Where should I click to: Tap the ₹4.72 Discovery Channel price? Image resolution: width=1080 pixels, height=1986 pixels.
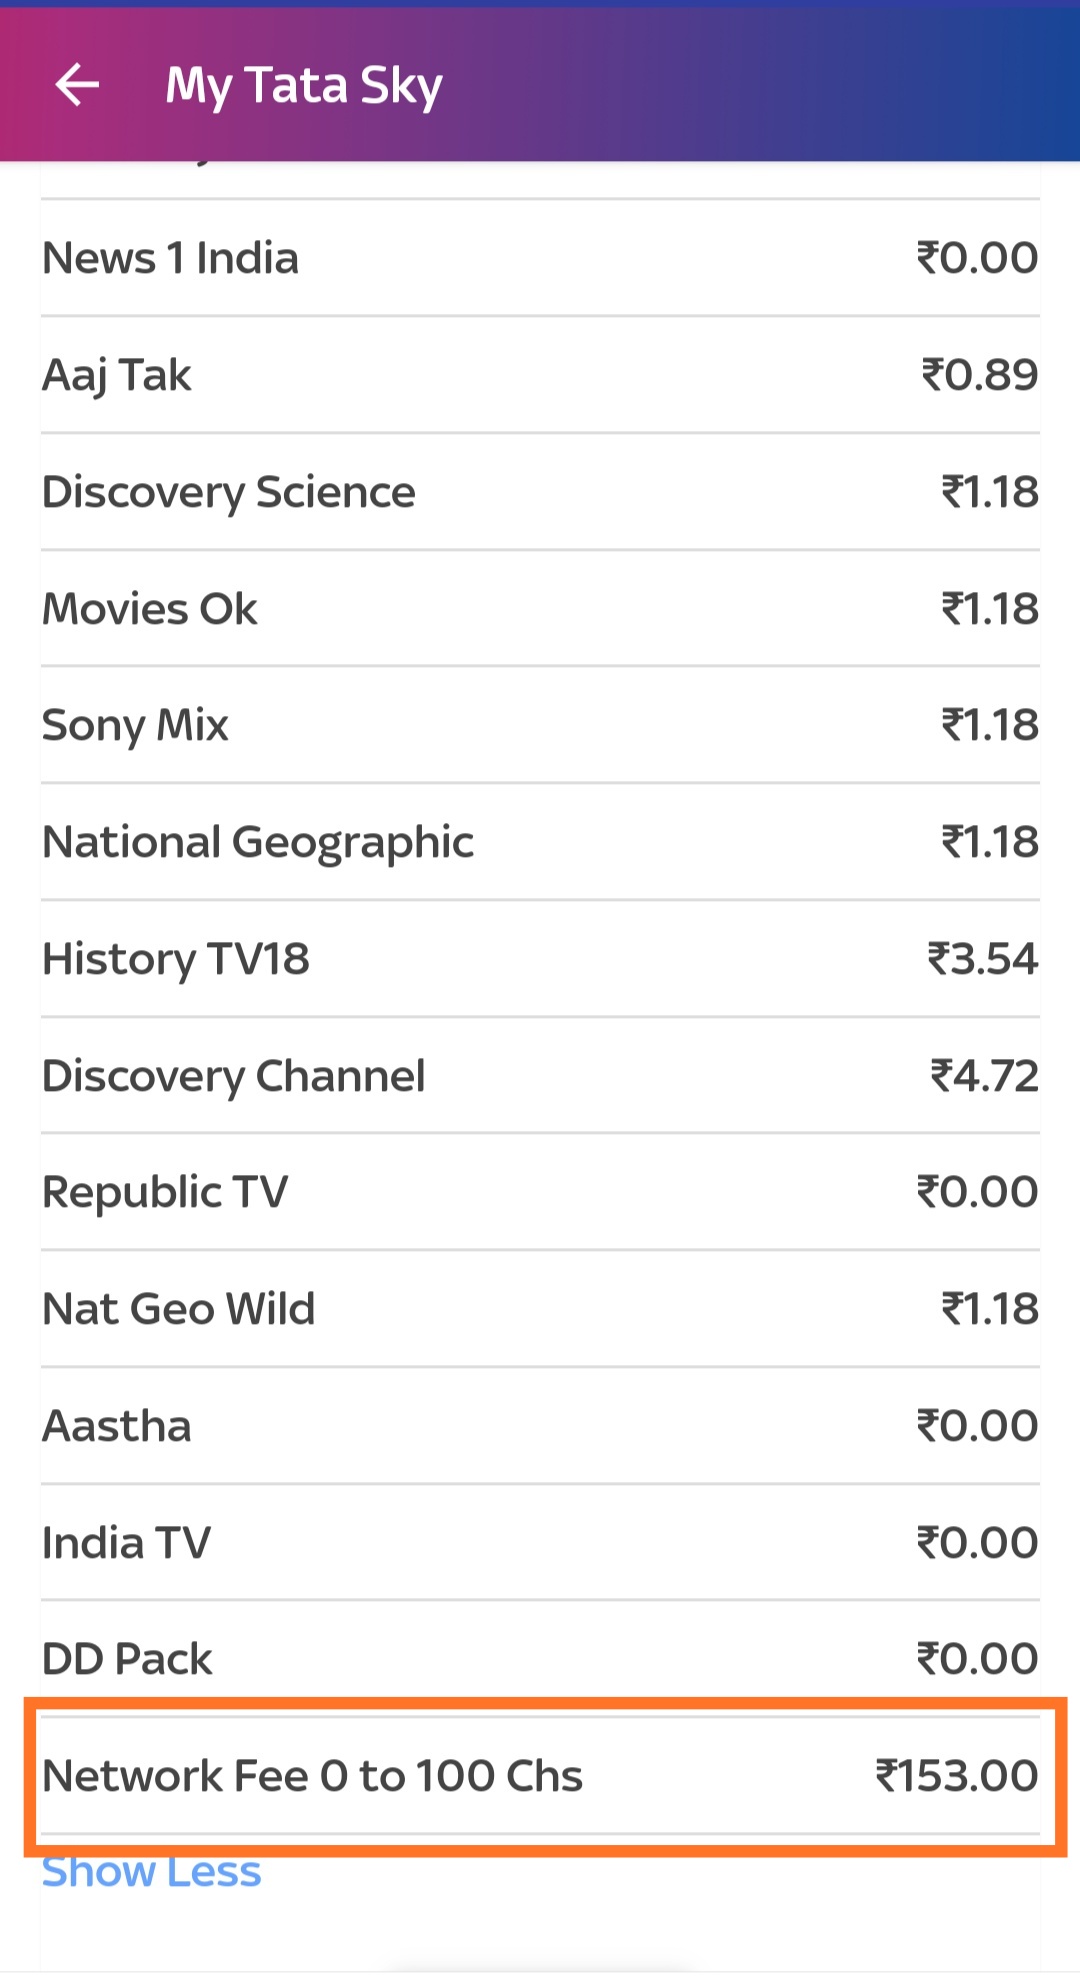tap(985, 1076)
